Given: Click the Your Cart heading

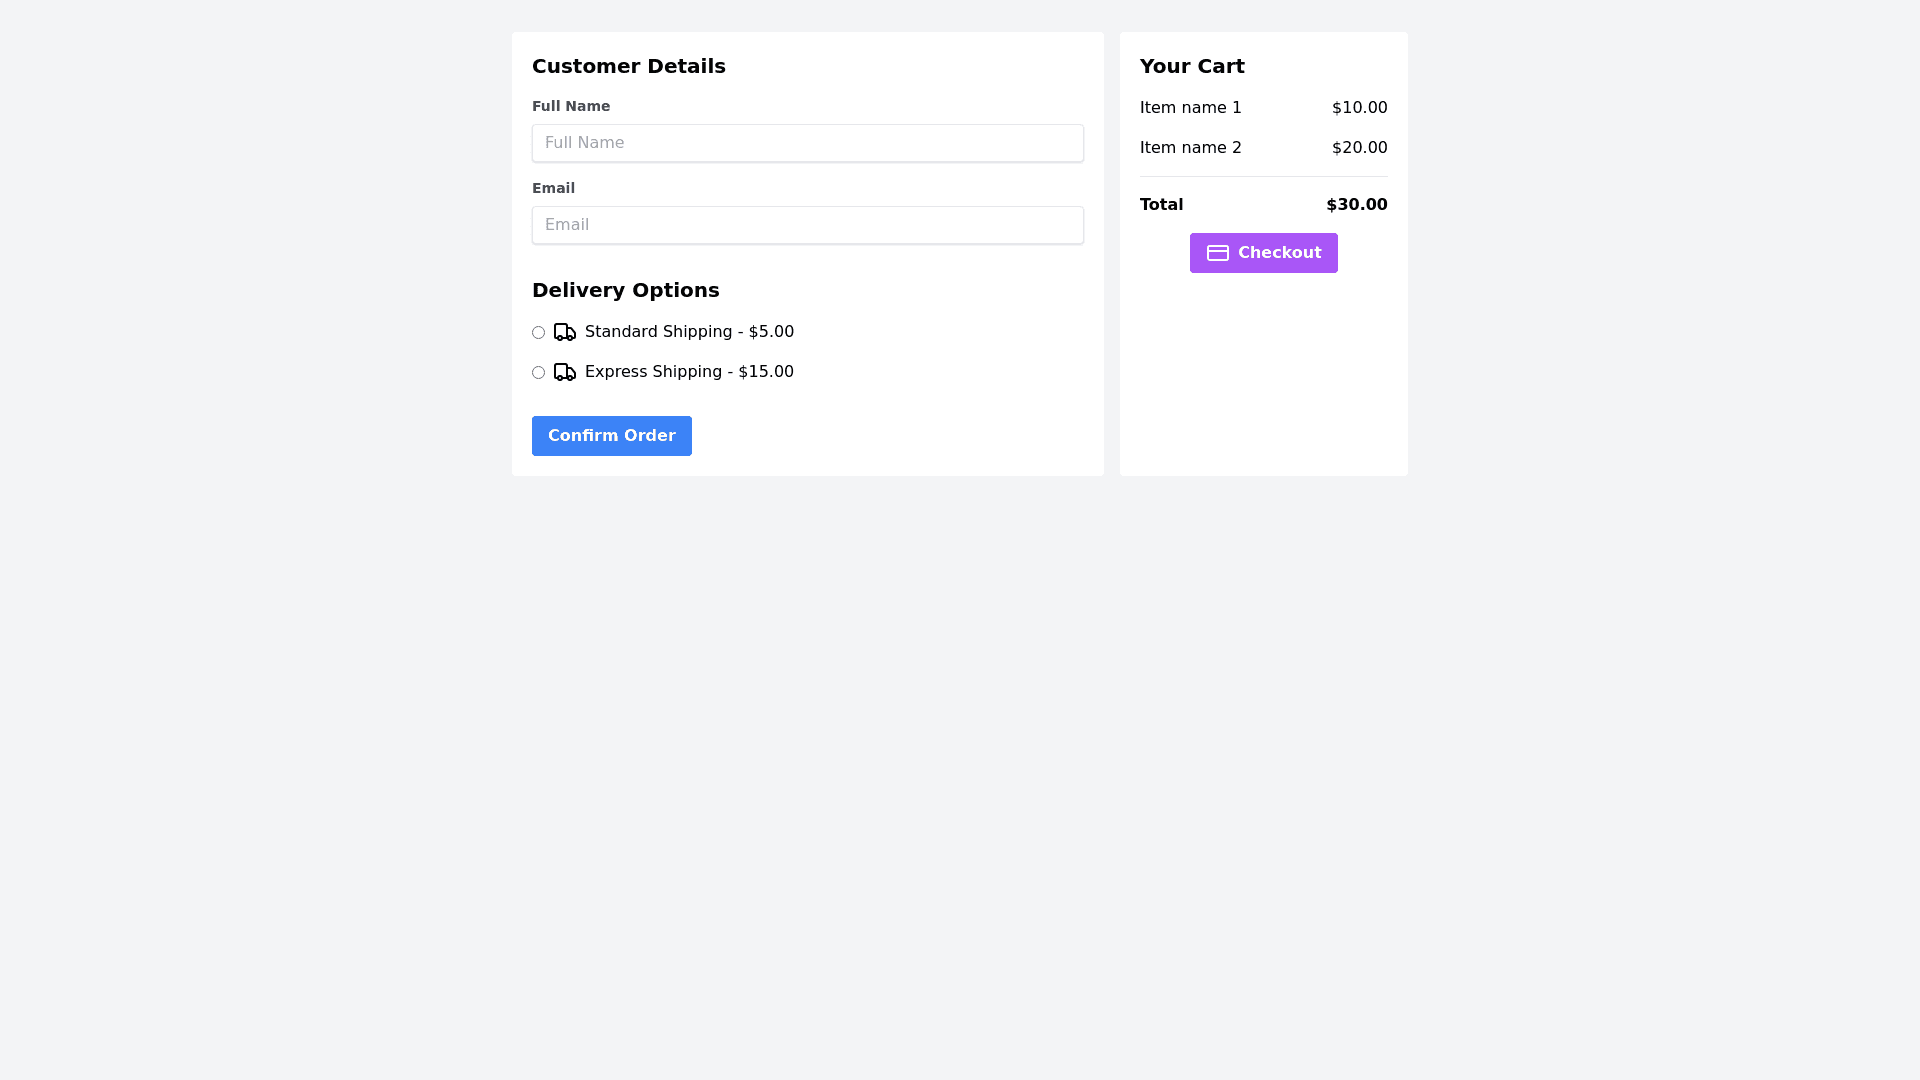Looking at the screenshot, I should pyautogui.click(x=1192, y=66).
